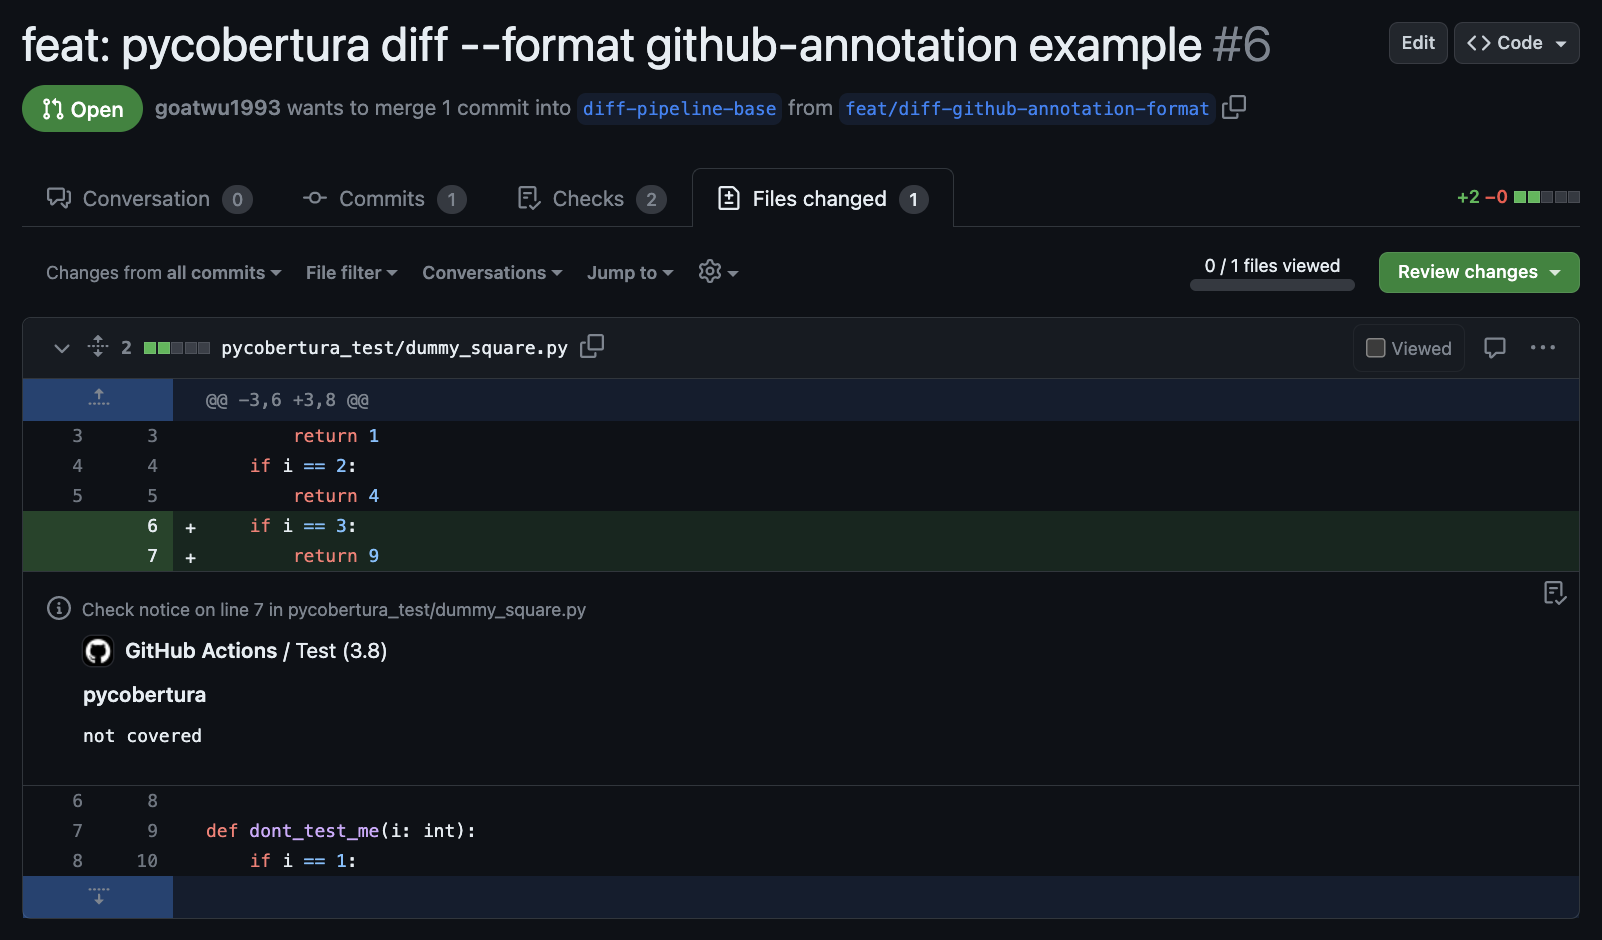
Task: Click new line number 7
Action: [152, 556]
